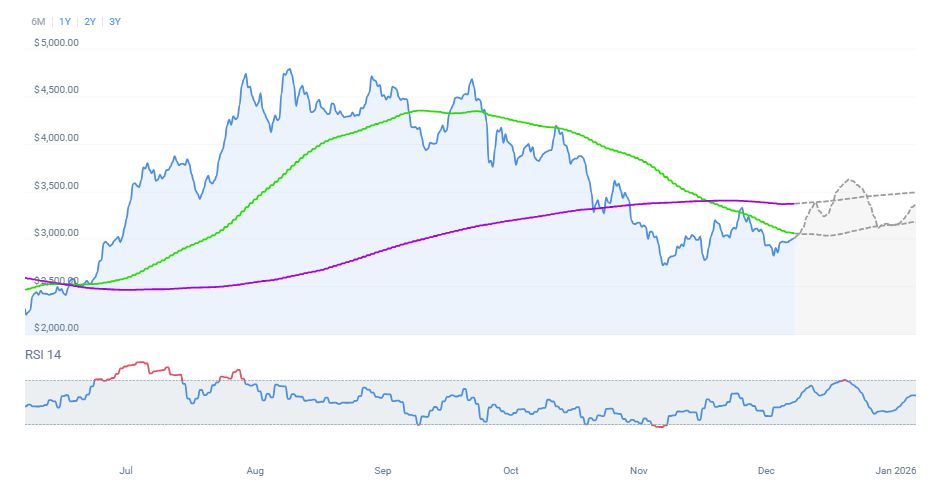Click the Oct month label
Screen dimensions: 937x487
coord(511,469)
